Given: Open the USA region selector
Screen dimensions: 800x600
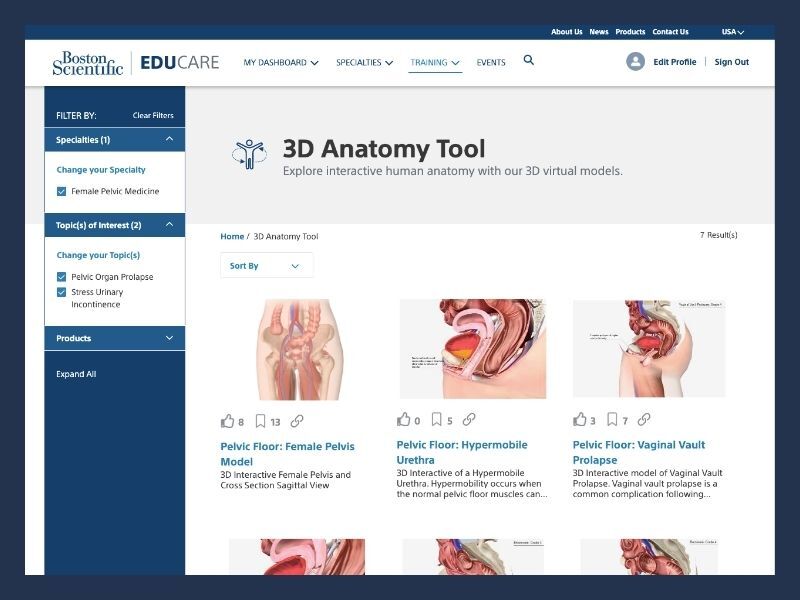Looking at the screenshot, I should 733,32.
